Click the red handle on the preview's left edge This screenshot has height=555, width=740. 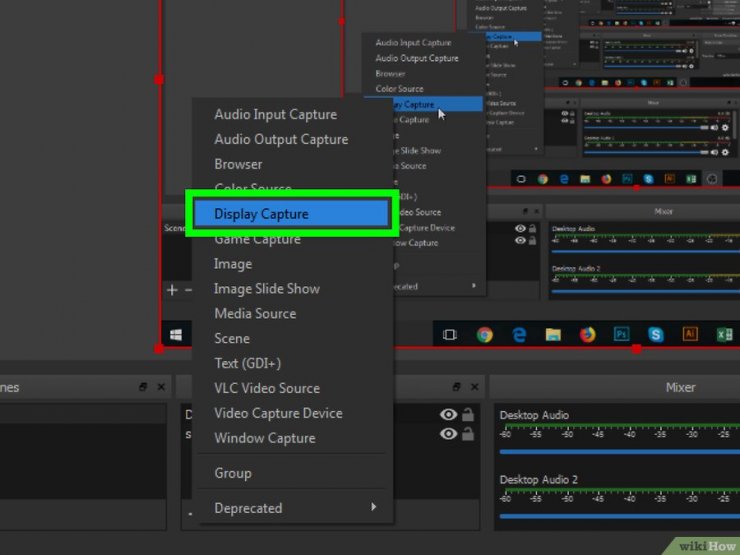[159, 79]
